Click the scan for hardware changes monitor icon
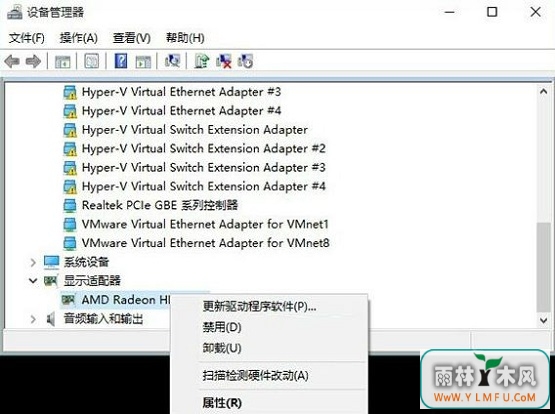555x414 pixels. (x=172, y=61)
